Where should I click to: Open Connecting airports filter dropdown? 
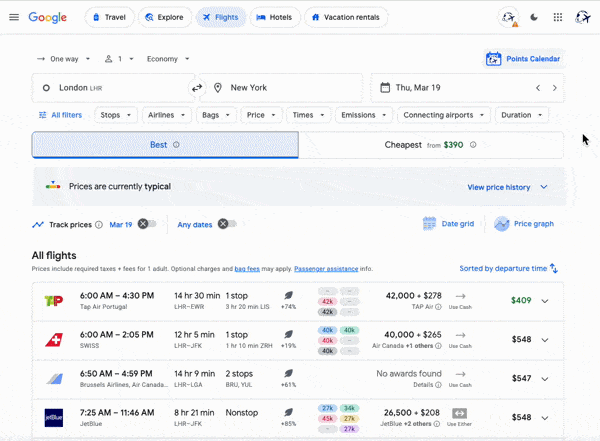coord(444,115)
